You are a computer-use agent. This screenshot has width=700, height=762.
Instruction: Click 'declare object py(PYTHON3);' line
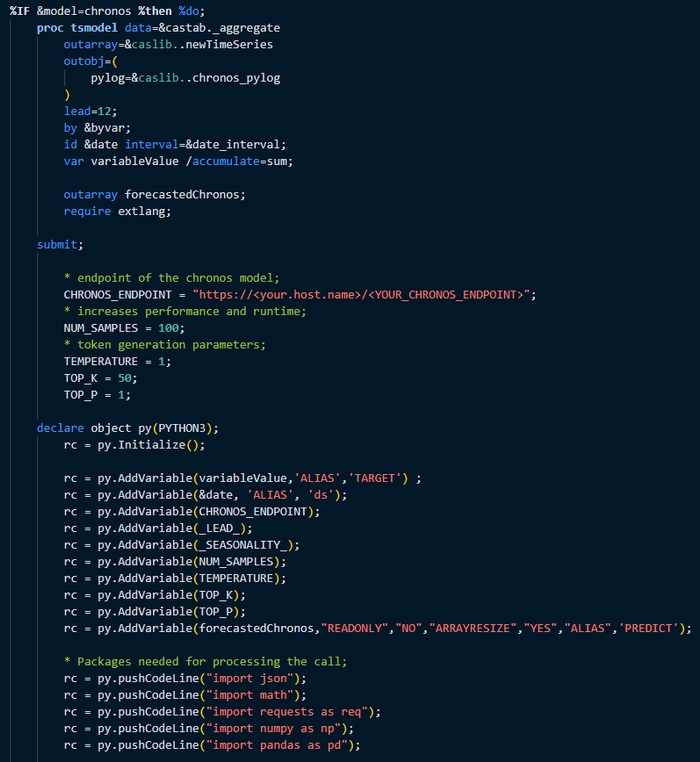[128, 428]
